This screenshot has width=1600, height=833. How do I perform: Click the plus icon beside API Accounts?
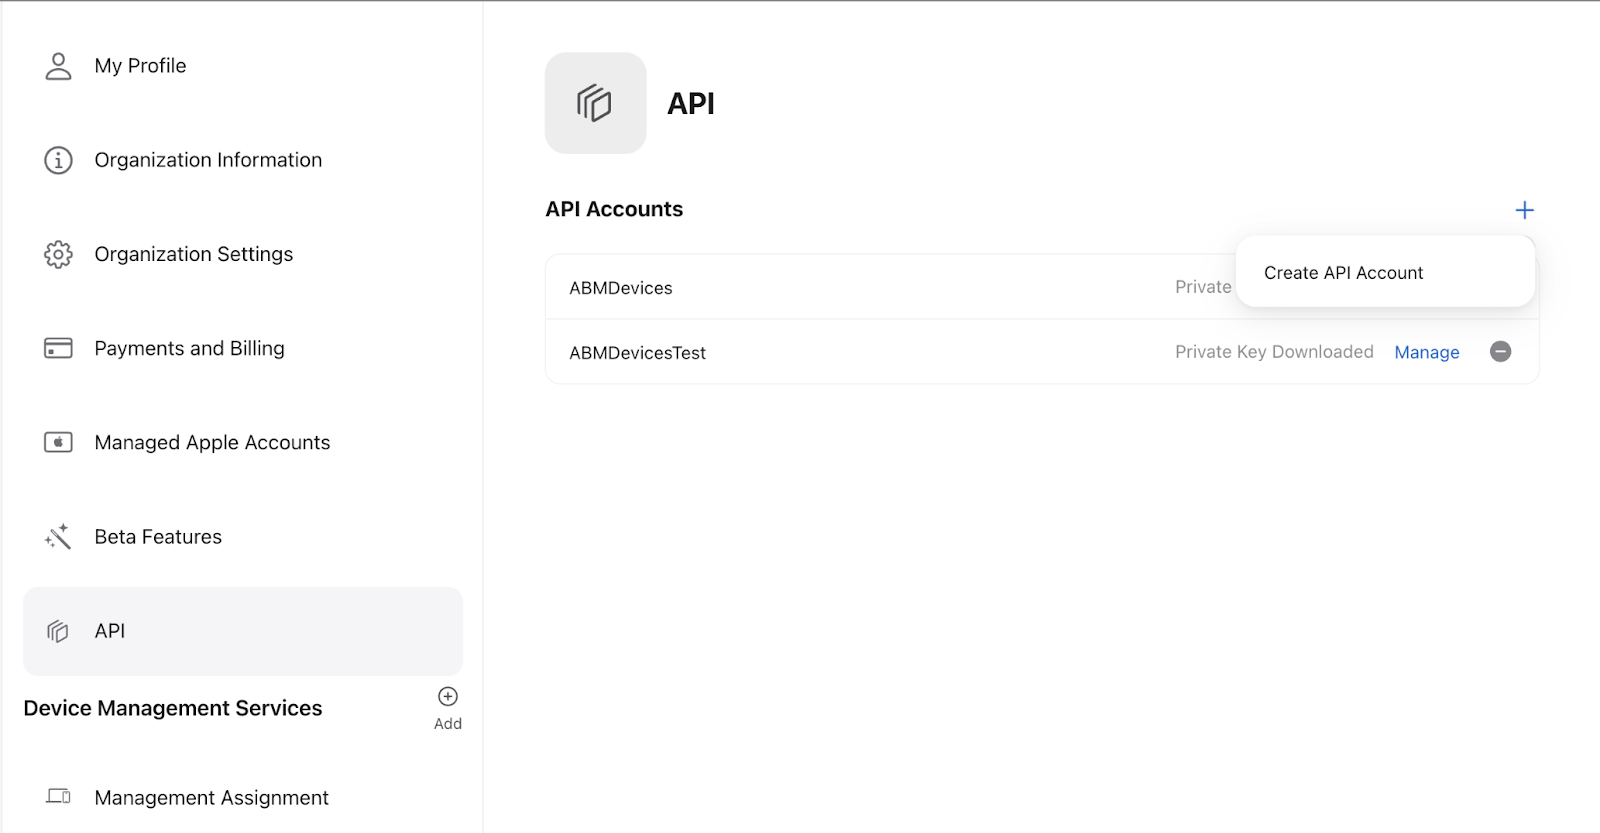[x=1524, y=210]
